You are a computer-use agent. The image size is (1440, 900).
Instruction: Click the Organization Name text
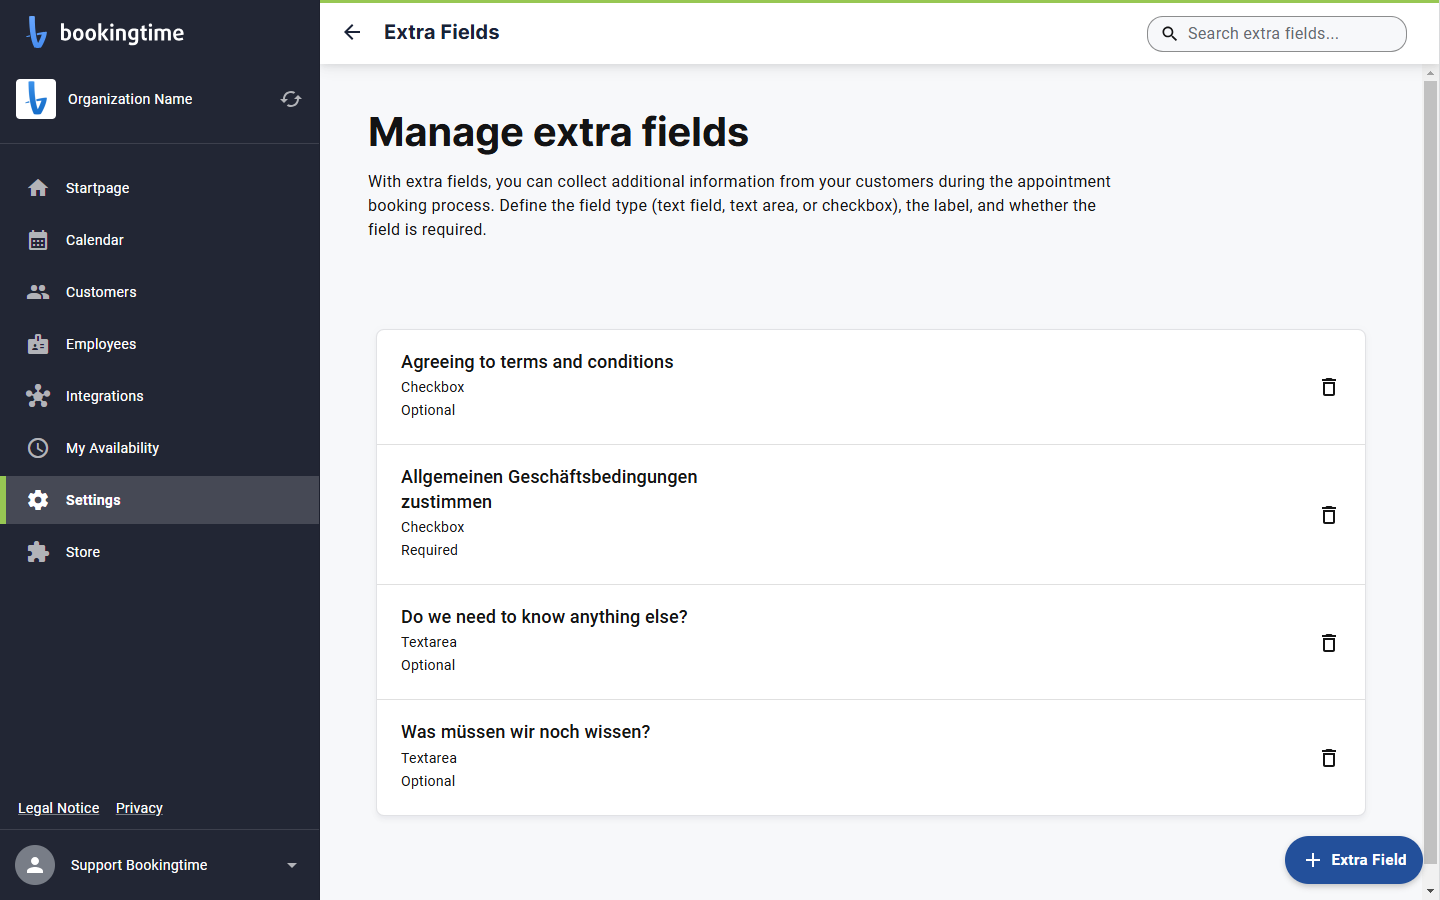[x=130, y=99]
